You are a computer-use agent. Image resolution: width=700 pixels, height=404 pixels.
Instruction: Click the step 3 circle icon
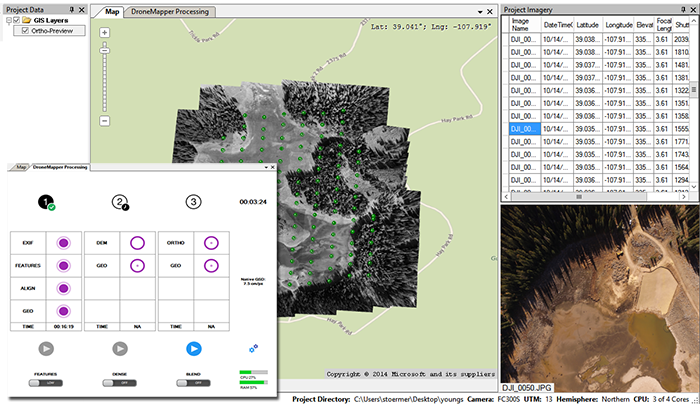193,202
